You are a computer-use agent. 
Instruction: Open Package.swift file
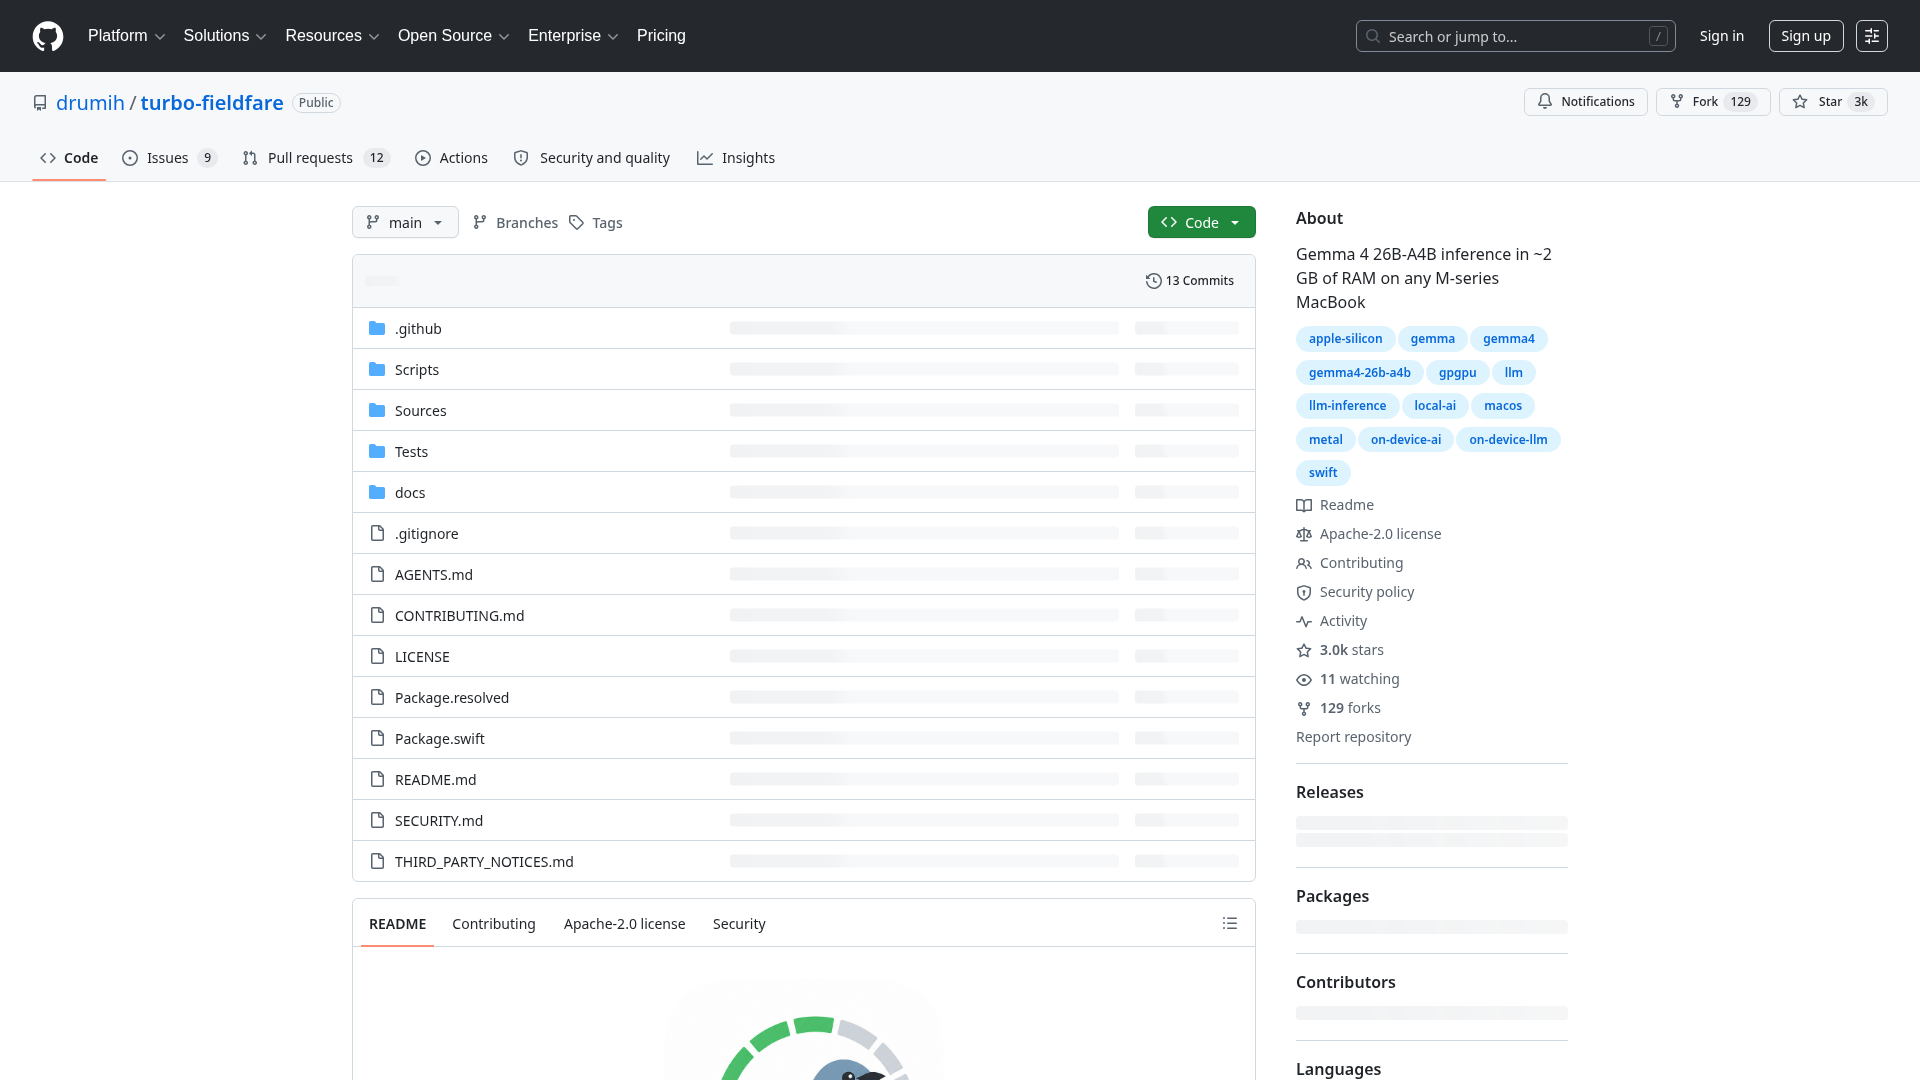click(x=440, y=739)
